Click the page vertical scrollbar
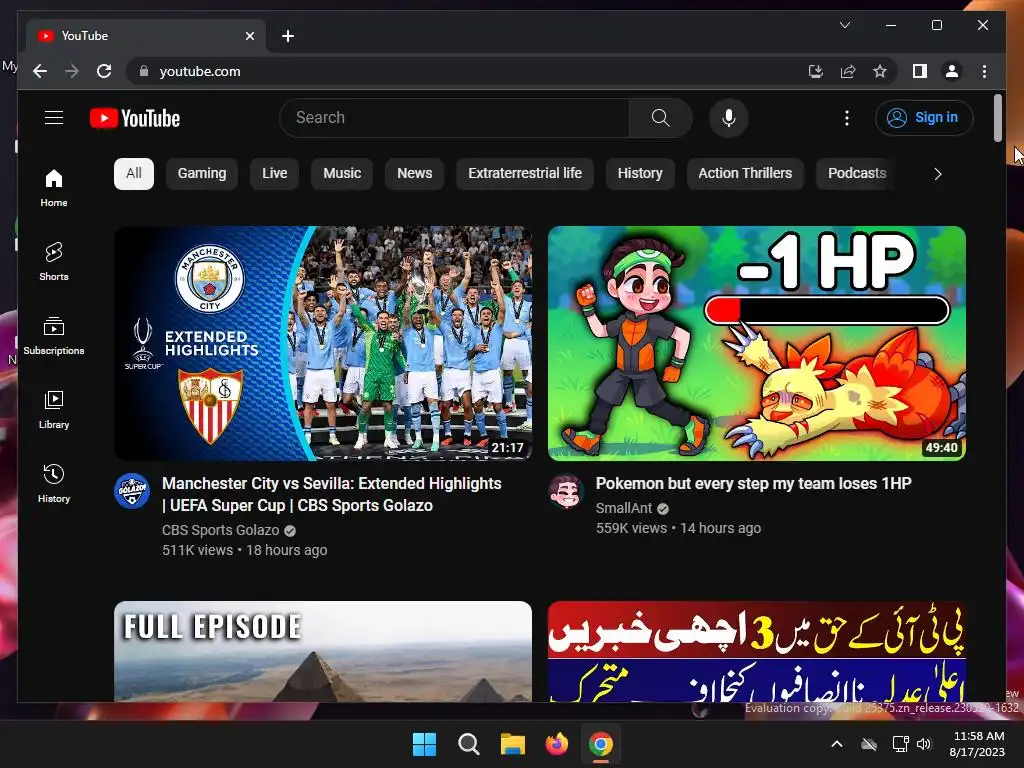The image size is (1024, 768). point(998,118)
